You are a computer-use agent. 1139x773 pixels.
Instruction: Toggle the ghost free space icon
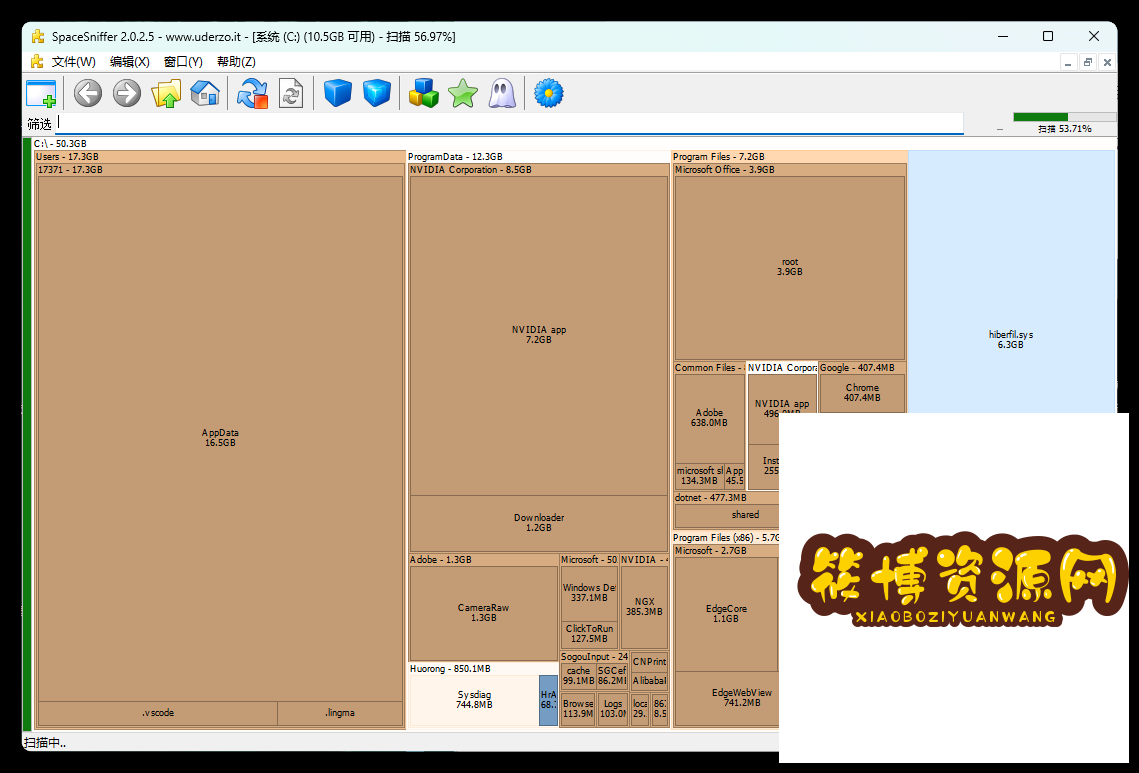pyautogui.click(x=502, y=94)
